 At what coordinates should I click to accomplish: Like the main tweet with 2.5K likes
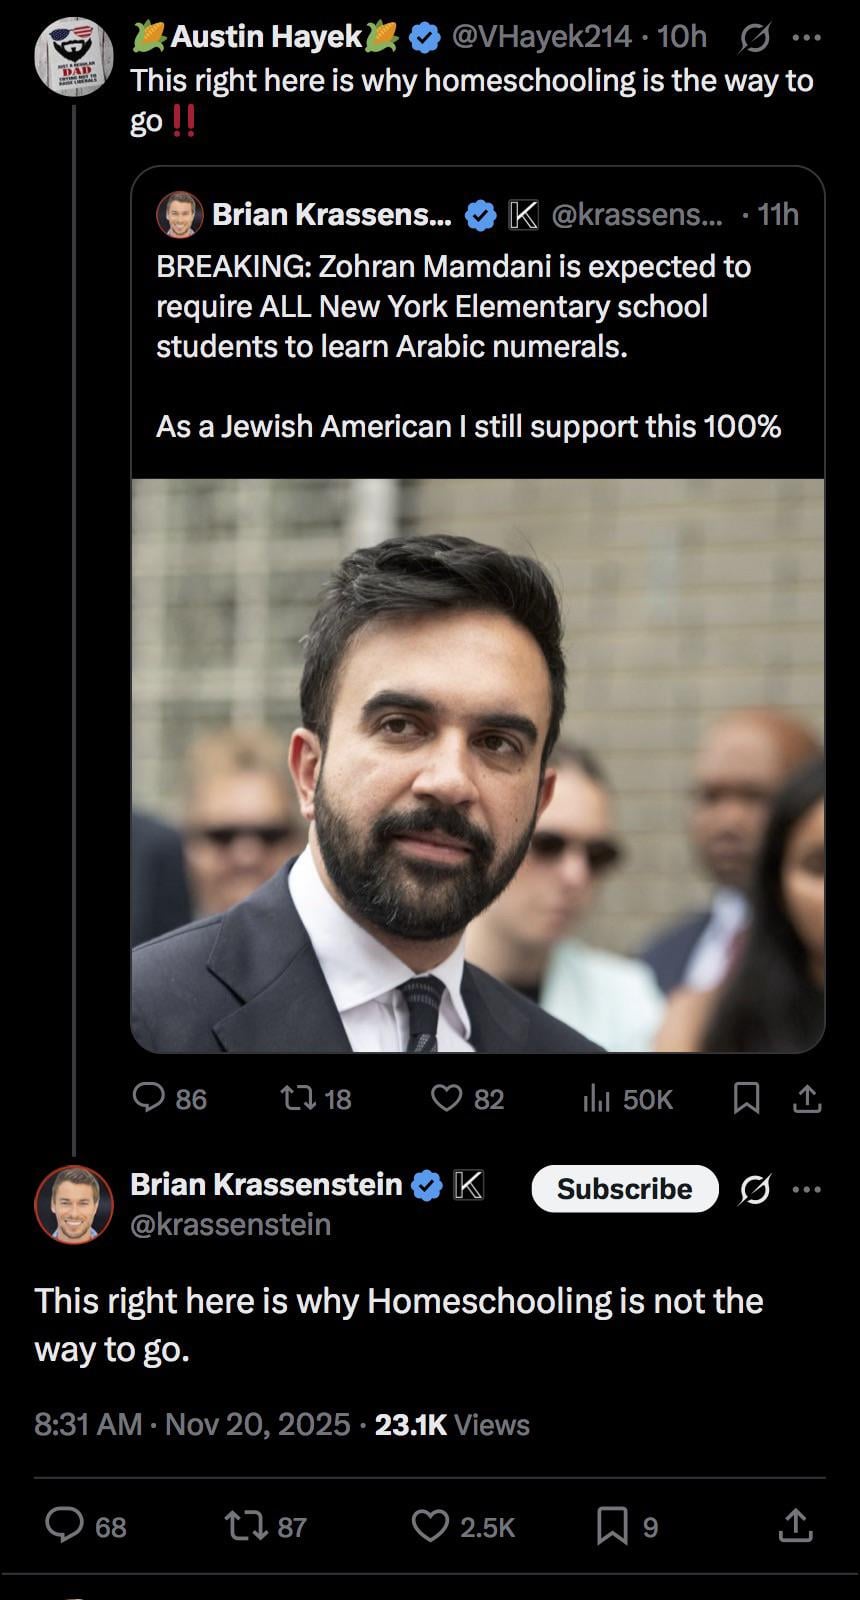click(x=431, y=1526)
